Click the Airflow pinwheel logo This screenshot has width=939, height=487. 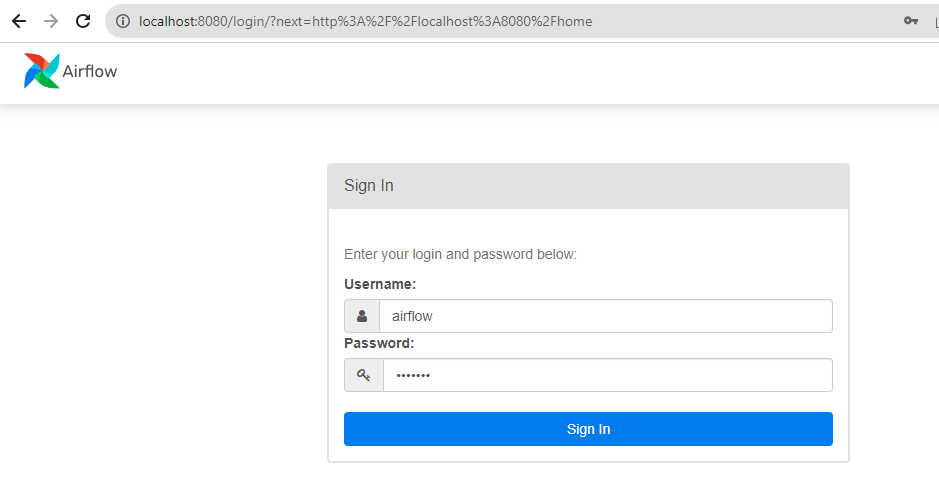41,71
